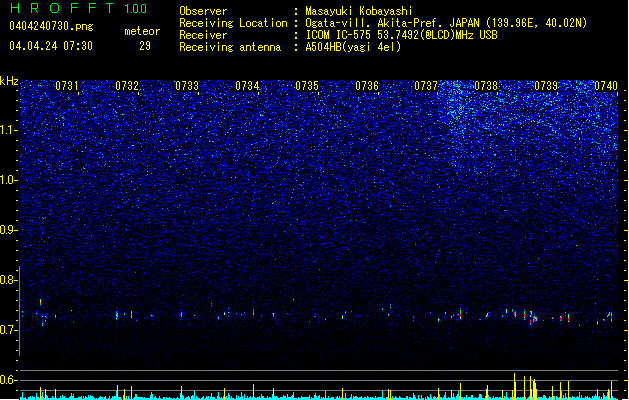
Task: Click the Ogata-vill. Akita-Pref. JAPAN location text
Action: [x=446, y=23]
